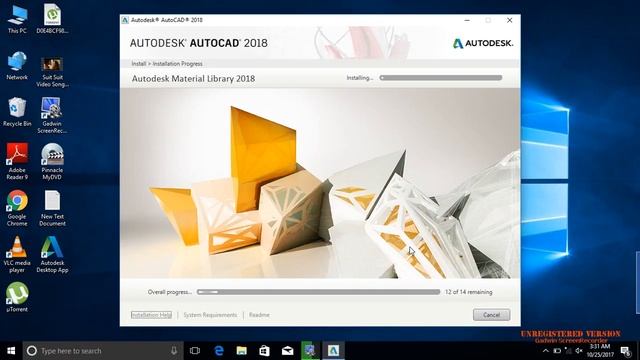Open the Recycle Bin
The width and height of the screenshot is (640, 360).
tap(17, 112)
